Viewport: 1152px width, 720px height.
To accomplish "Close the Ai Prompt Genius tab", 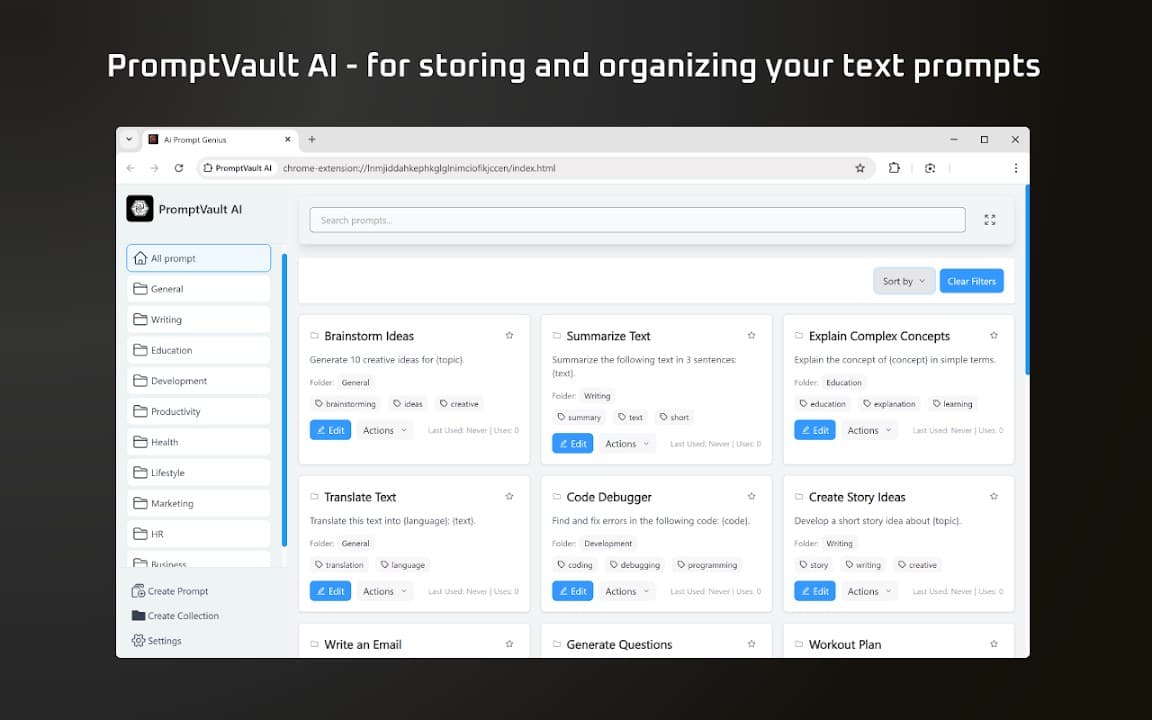I will (287, 139).
